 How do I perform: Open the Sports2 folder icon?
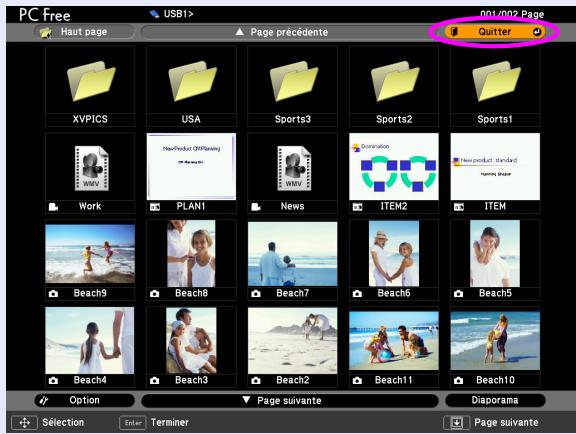pyautogui.click(x=395, y=81)
